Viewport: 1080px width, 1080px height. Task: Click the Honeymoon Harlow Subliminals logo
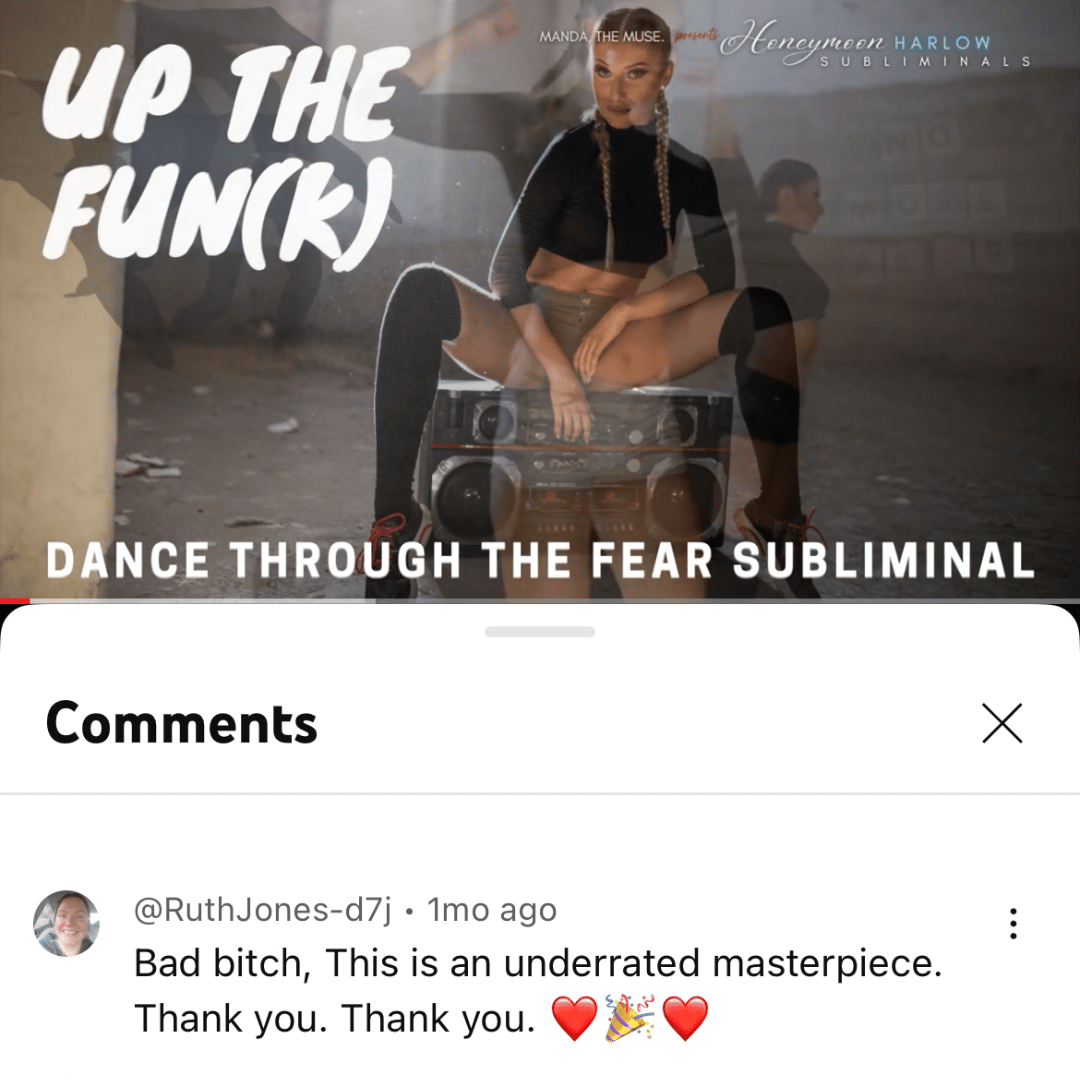tap(876, 45)
